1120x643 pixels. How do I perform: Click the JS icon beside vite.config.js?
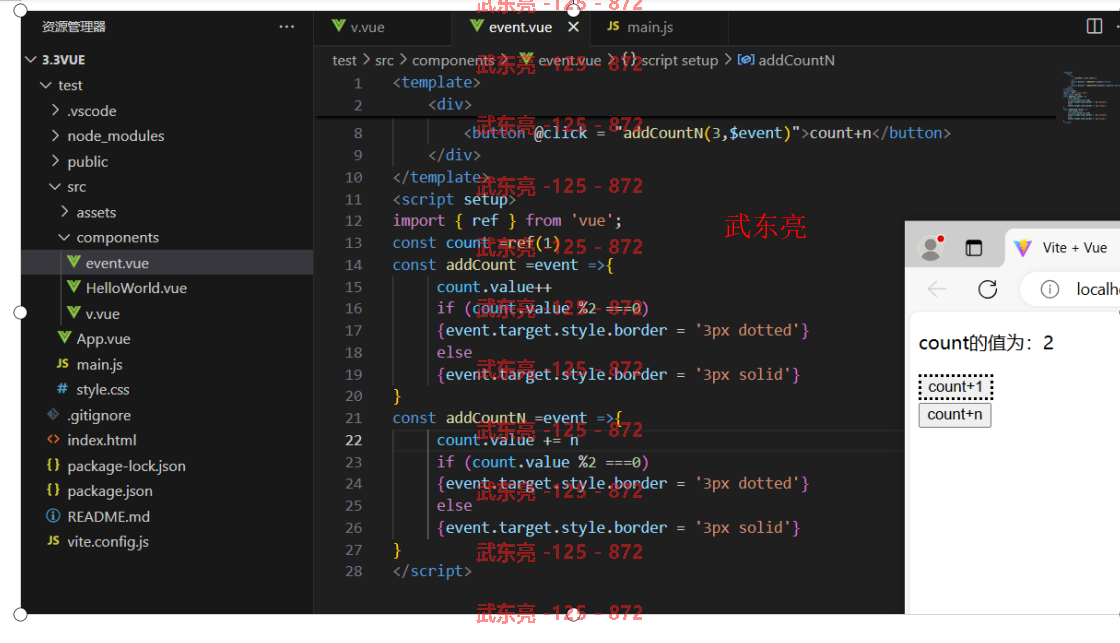53,541
